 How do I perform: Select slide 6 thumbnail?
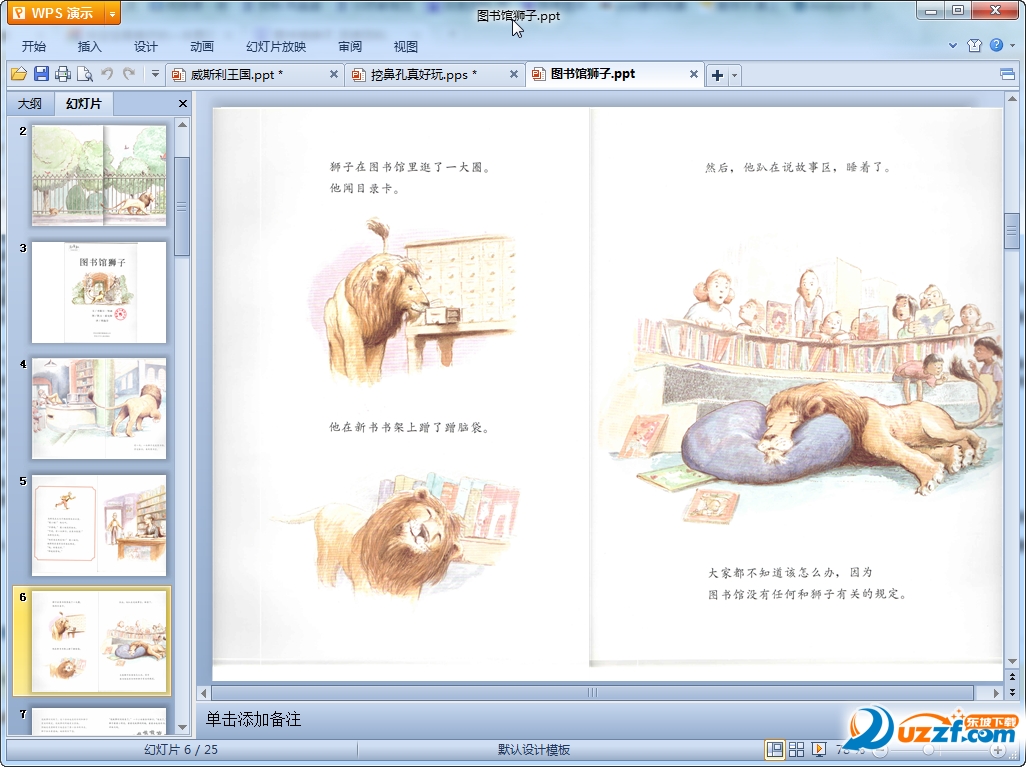coord(99,641)
